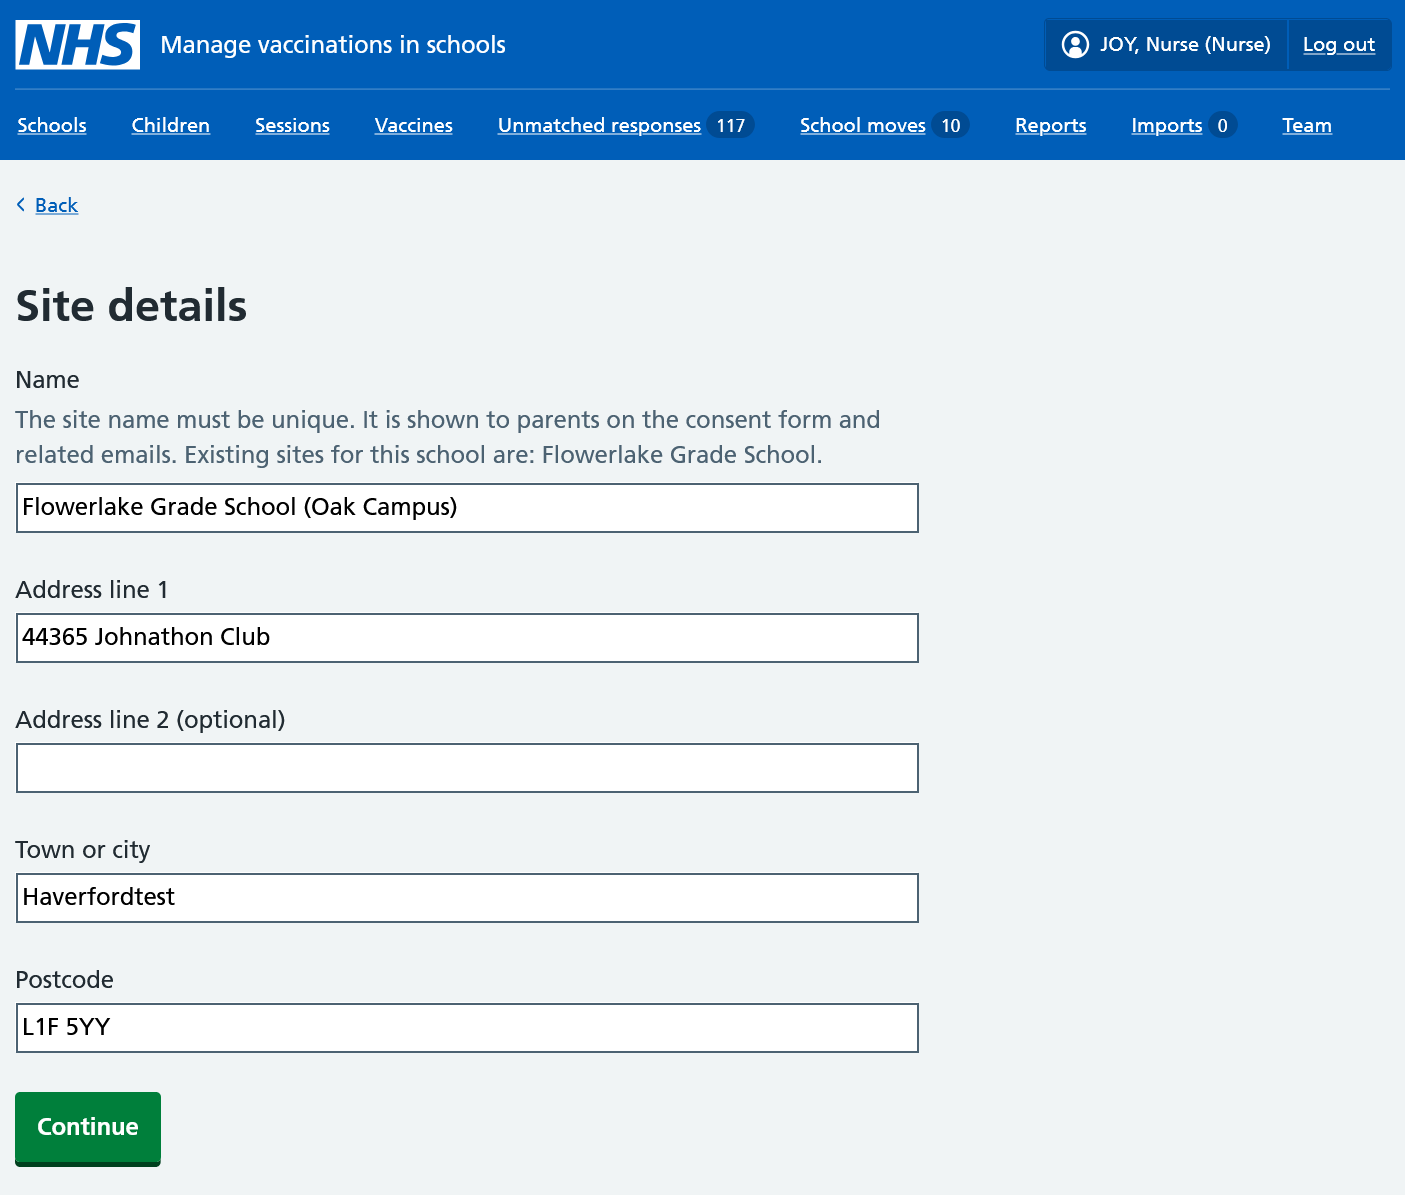Screen dimensions: 1405x1195
Task: Click the back chevron icon before Back
Action: coord(20,205)
